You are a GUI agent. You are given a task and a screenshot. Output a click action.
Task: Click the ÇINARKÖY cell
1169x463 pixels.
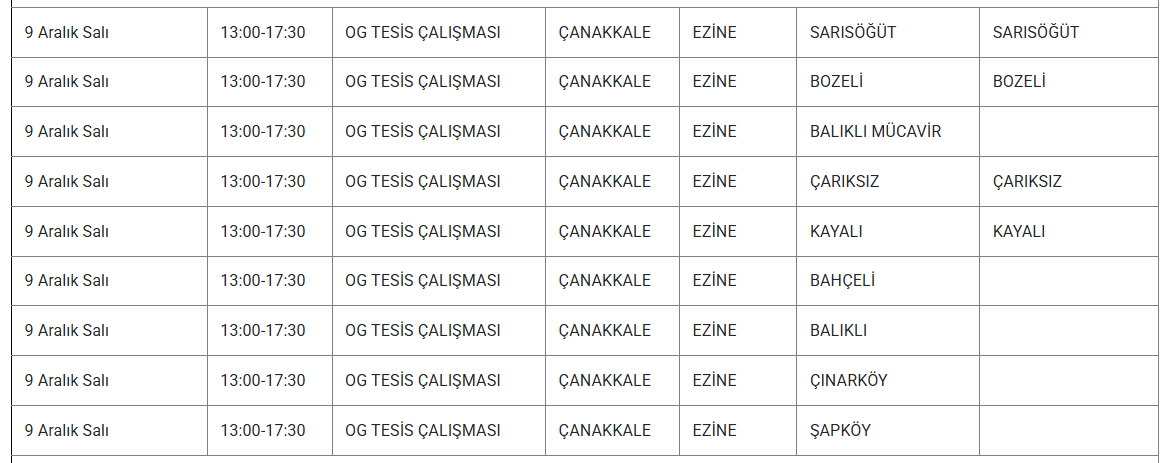tap(848, 381)
